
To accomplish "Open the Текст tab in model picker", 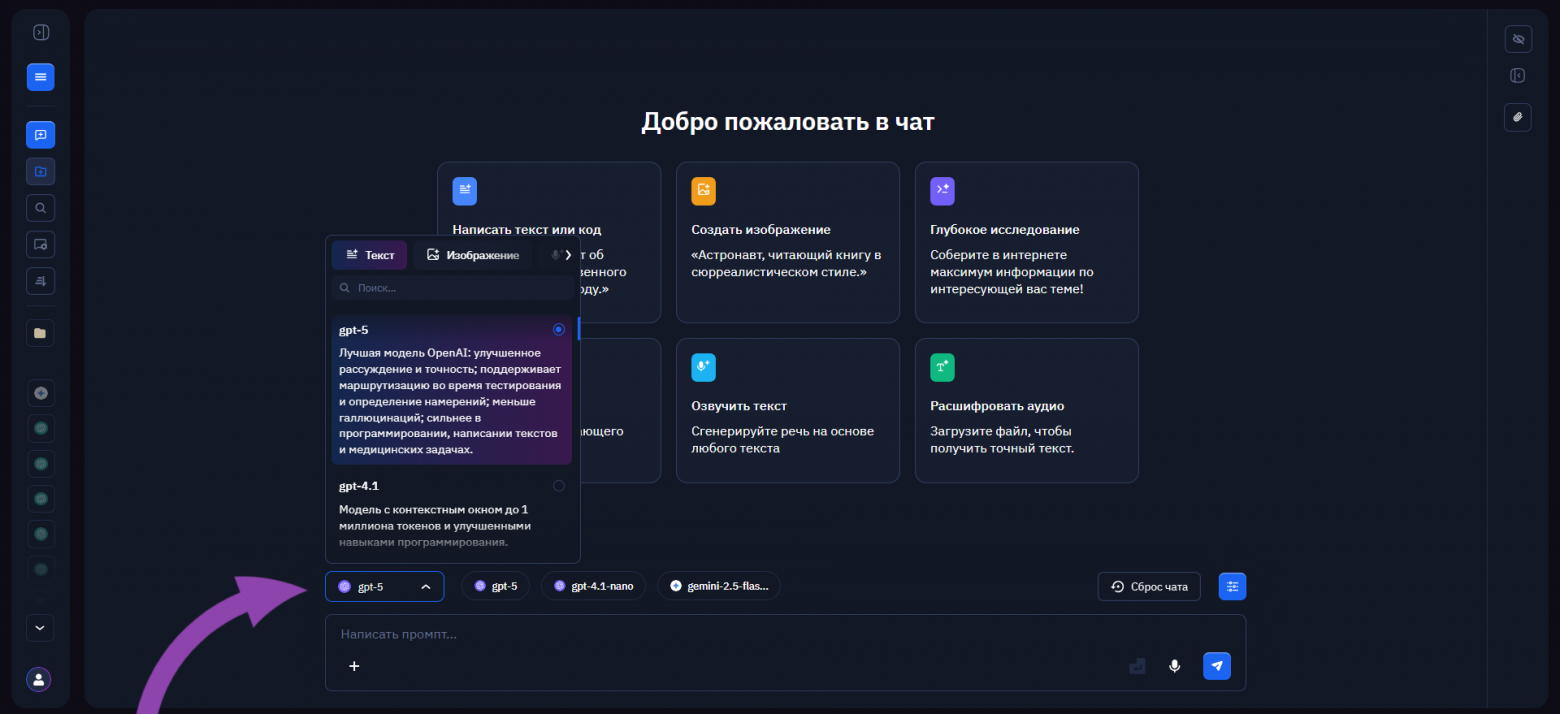I will [369, 254].
